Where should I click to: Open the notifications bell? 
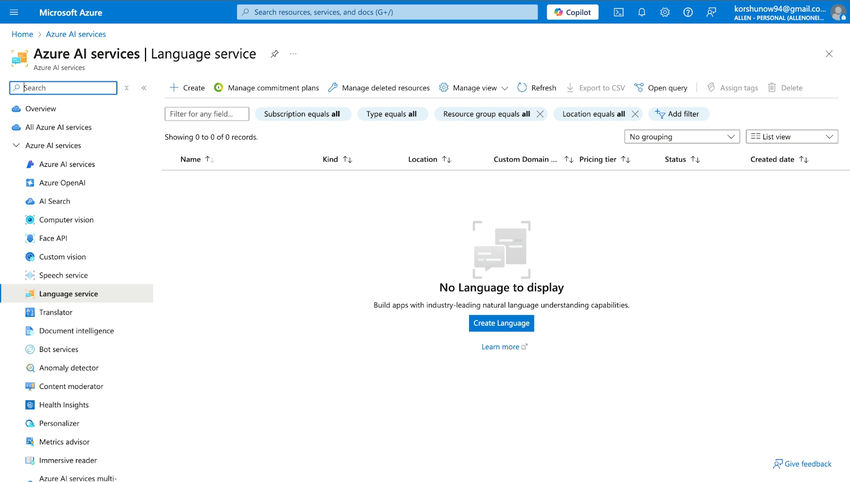[x=642, y=12]
